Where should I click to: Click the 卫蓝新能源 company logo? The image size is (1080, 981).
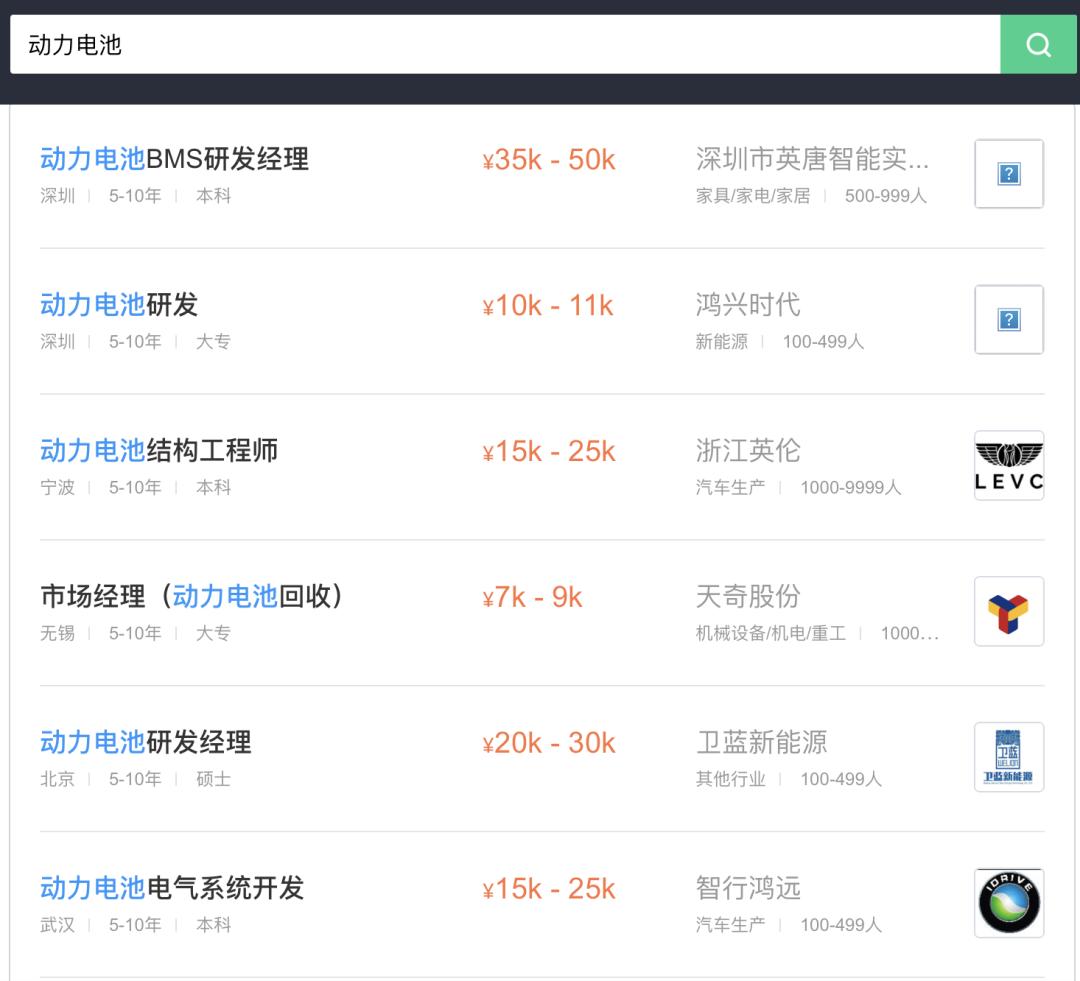pyautogui.click(x=1008, y=758)
